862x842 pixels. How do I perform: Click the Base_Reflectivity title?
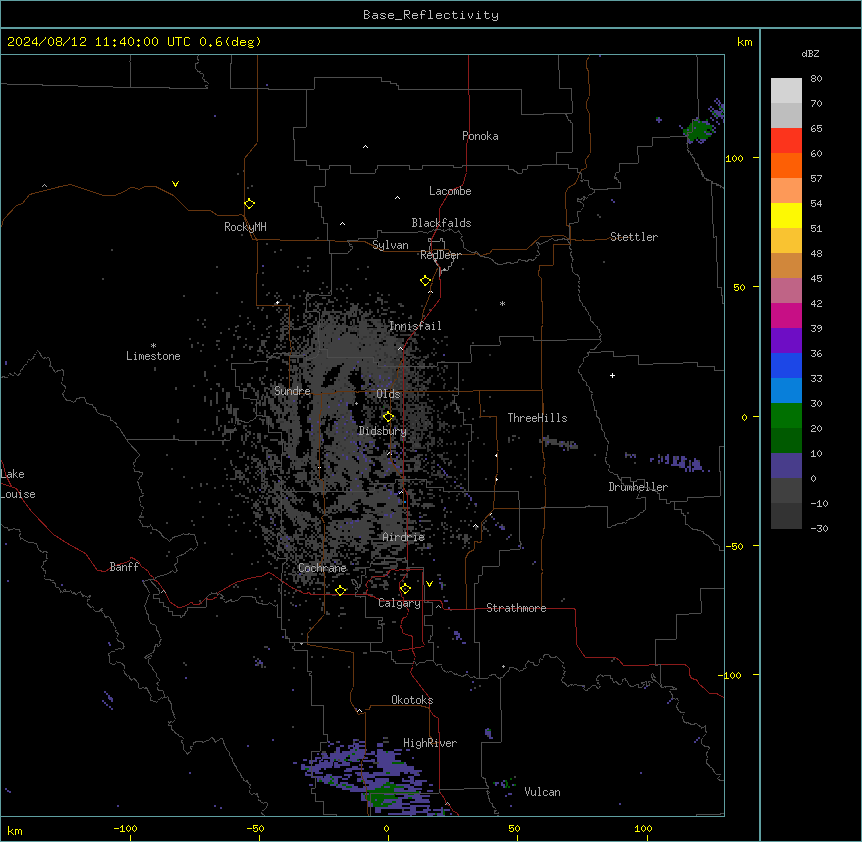click(431, 15)
